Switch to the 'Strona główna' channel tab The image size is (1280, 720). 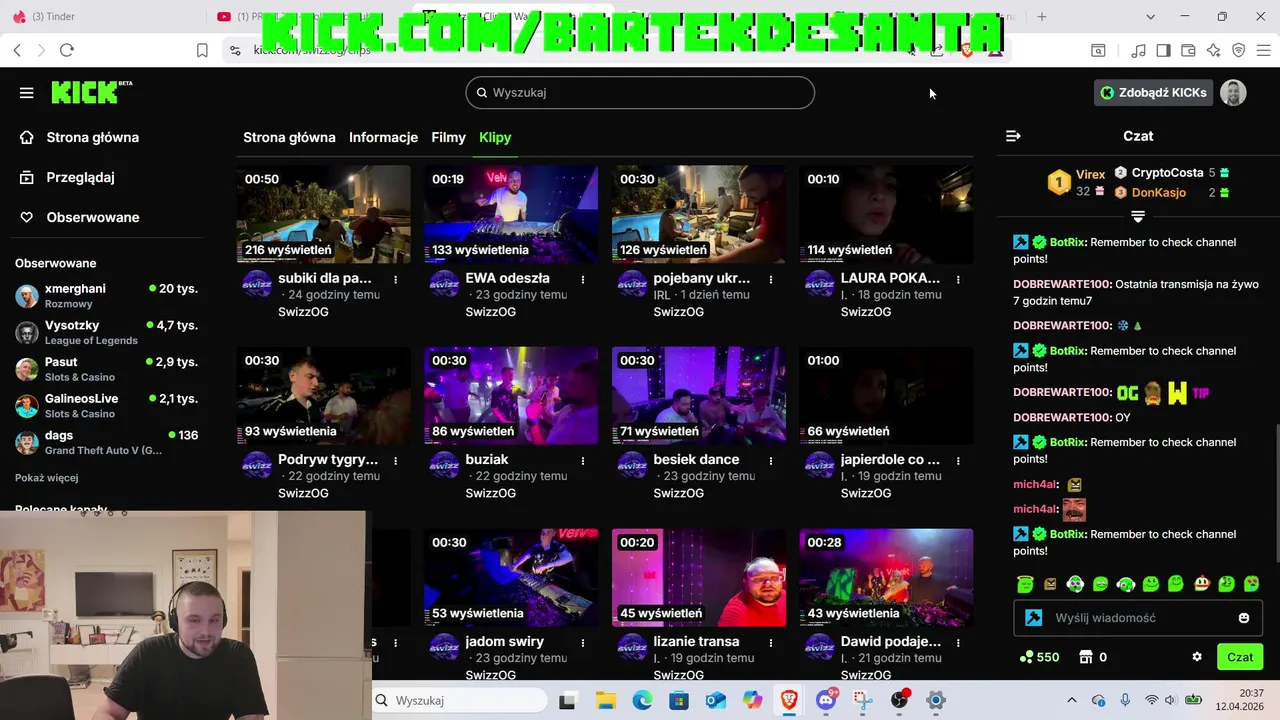click(289, 137)
